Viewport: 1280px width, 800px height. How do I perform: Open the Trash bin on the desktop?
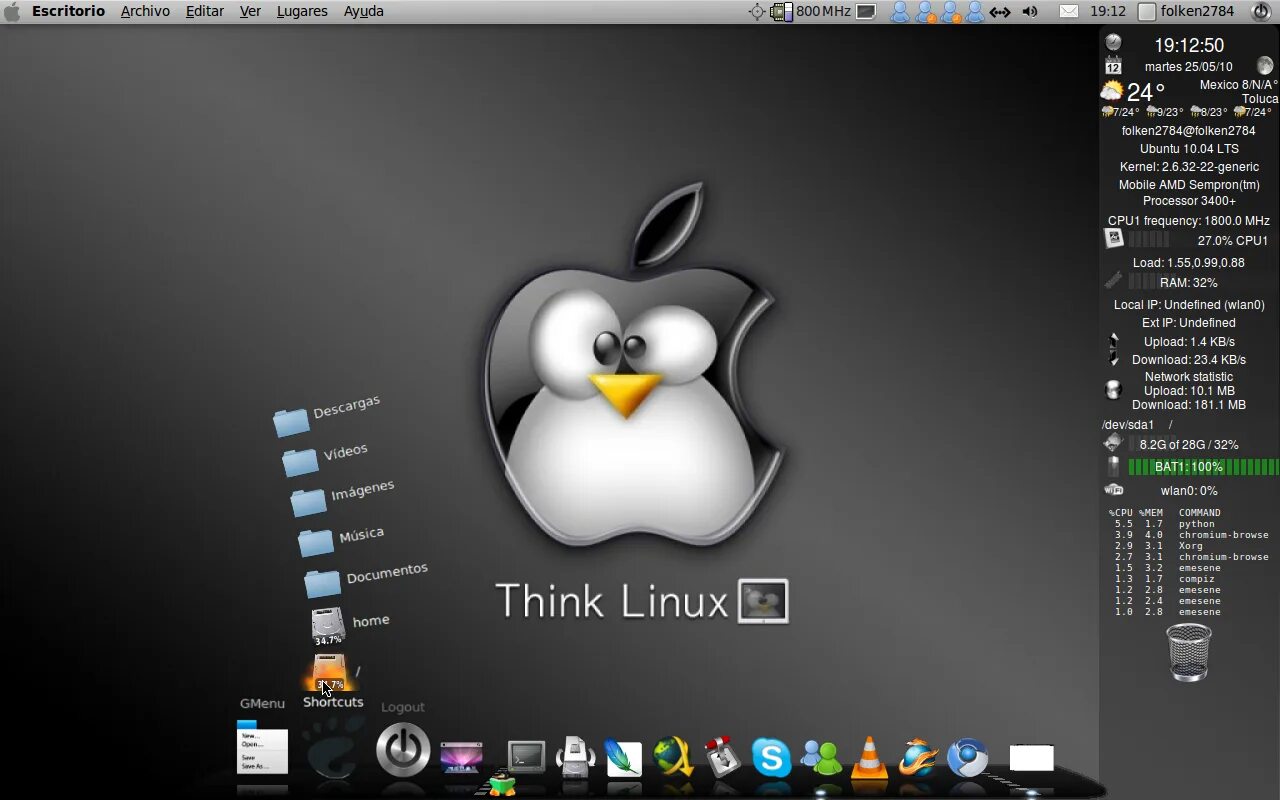1189,652
